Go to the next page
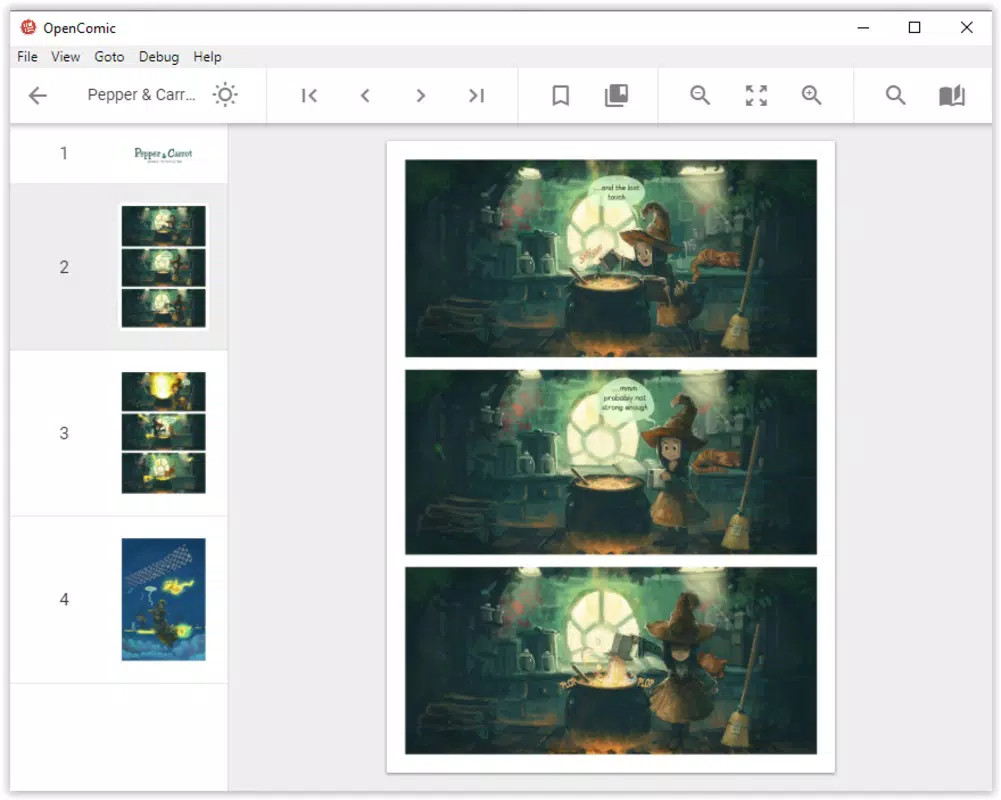The height and width of the screenshot is (800, 1001). click(420, 96)
